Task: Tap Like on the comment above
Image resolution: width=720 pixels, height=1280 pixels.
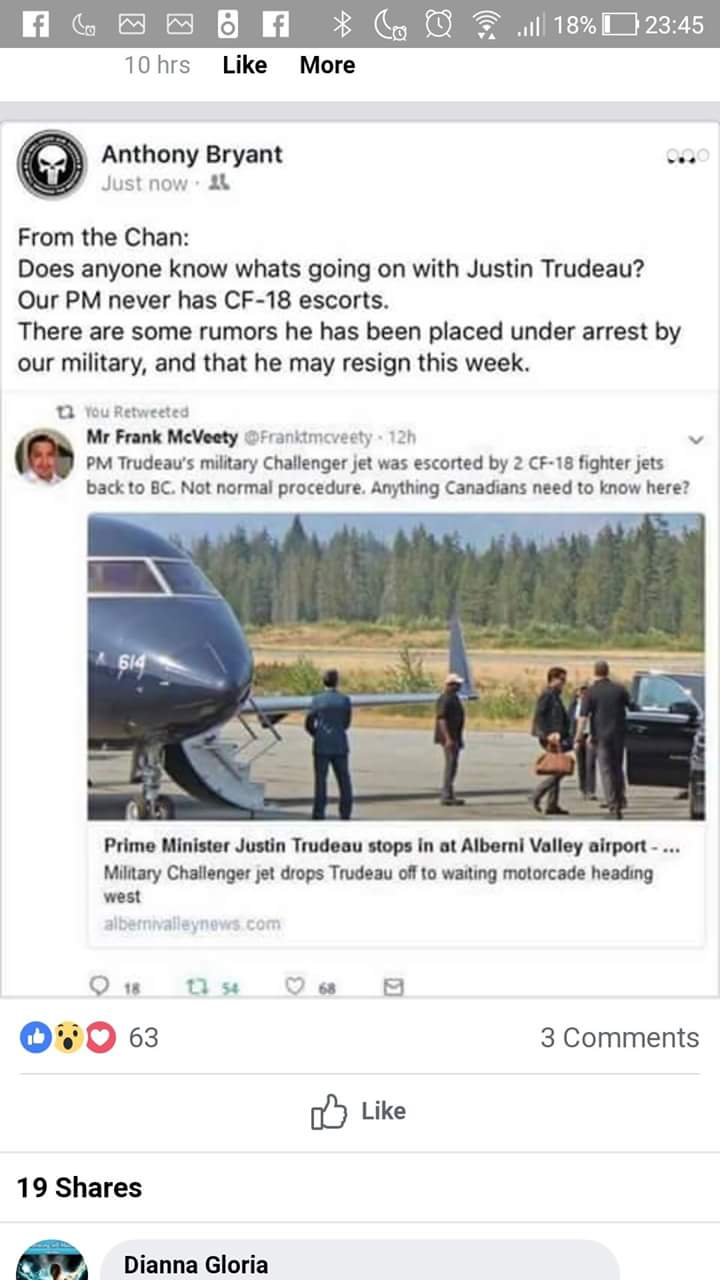Action: pyautogui.click(x=245, y=65)
